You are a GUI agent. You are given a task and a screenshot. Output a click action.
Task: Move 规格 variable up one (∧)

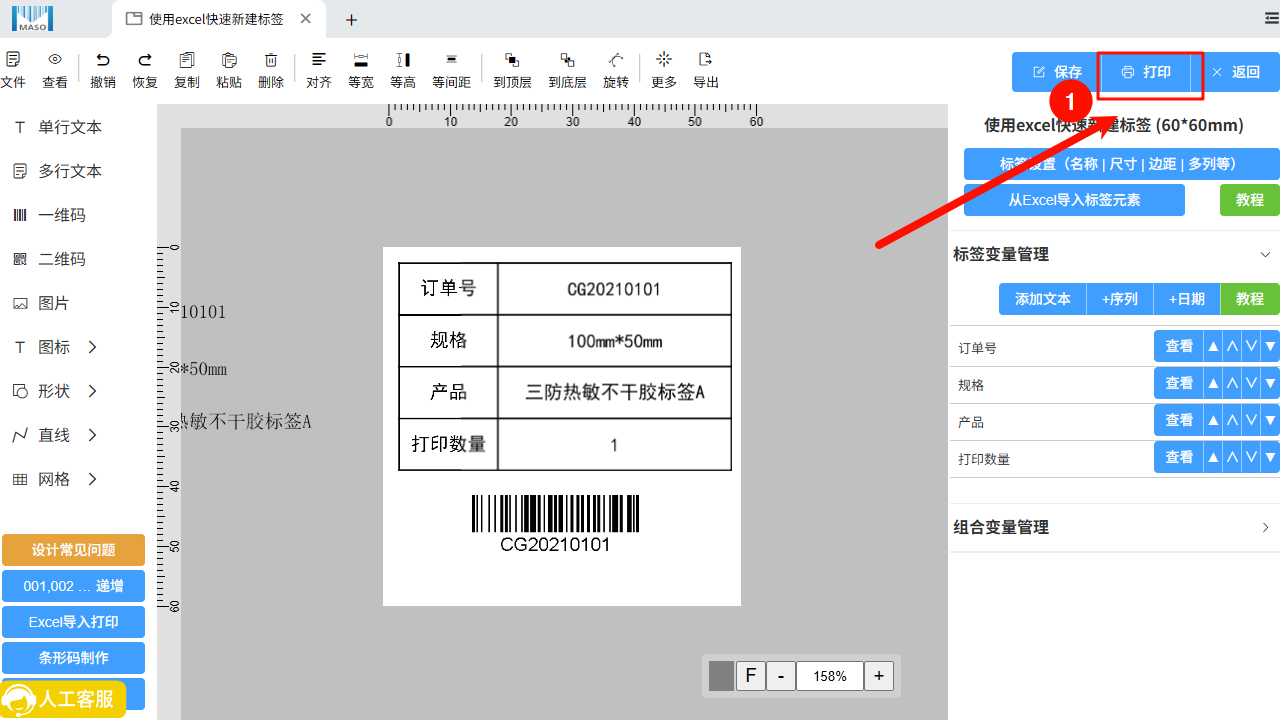[x=1232, y=383]
